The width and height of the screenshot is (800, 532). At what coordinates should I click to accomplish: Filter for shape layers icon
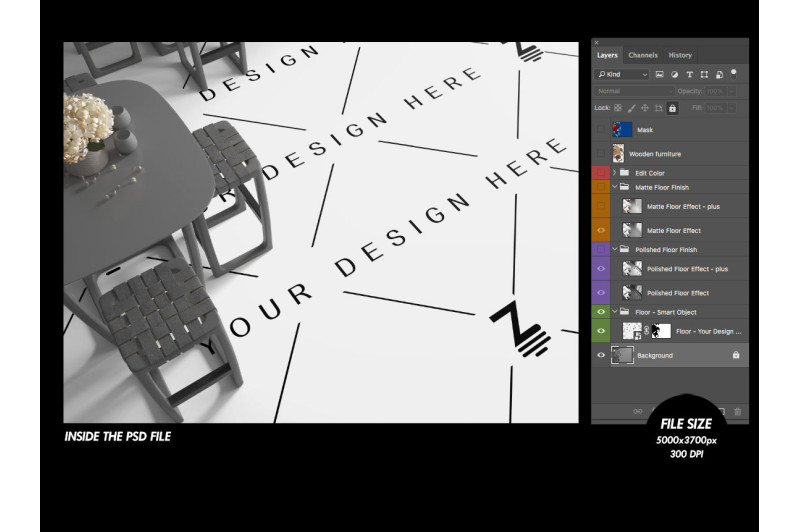[x=704, y=74]
